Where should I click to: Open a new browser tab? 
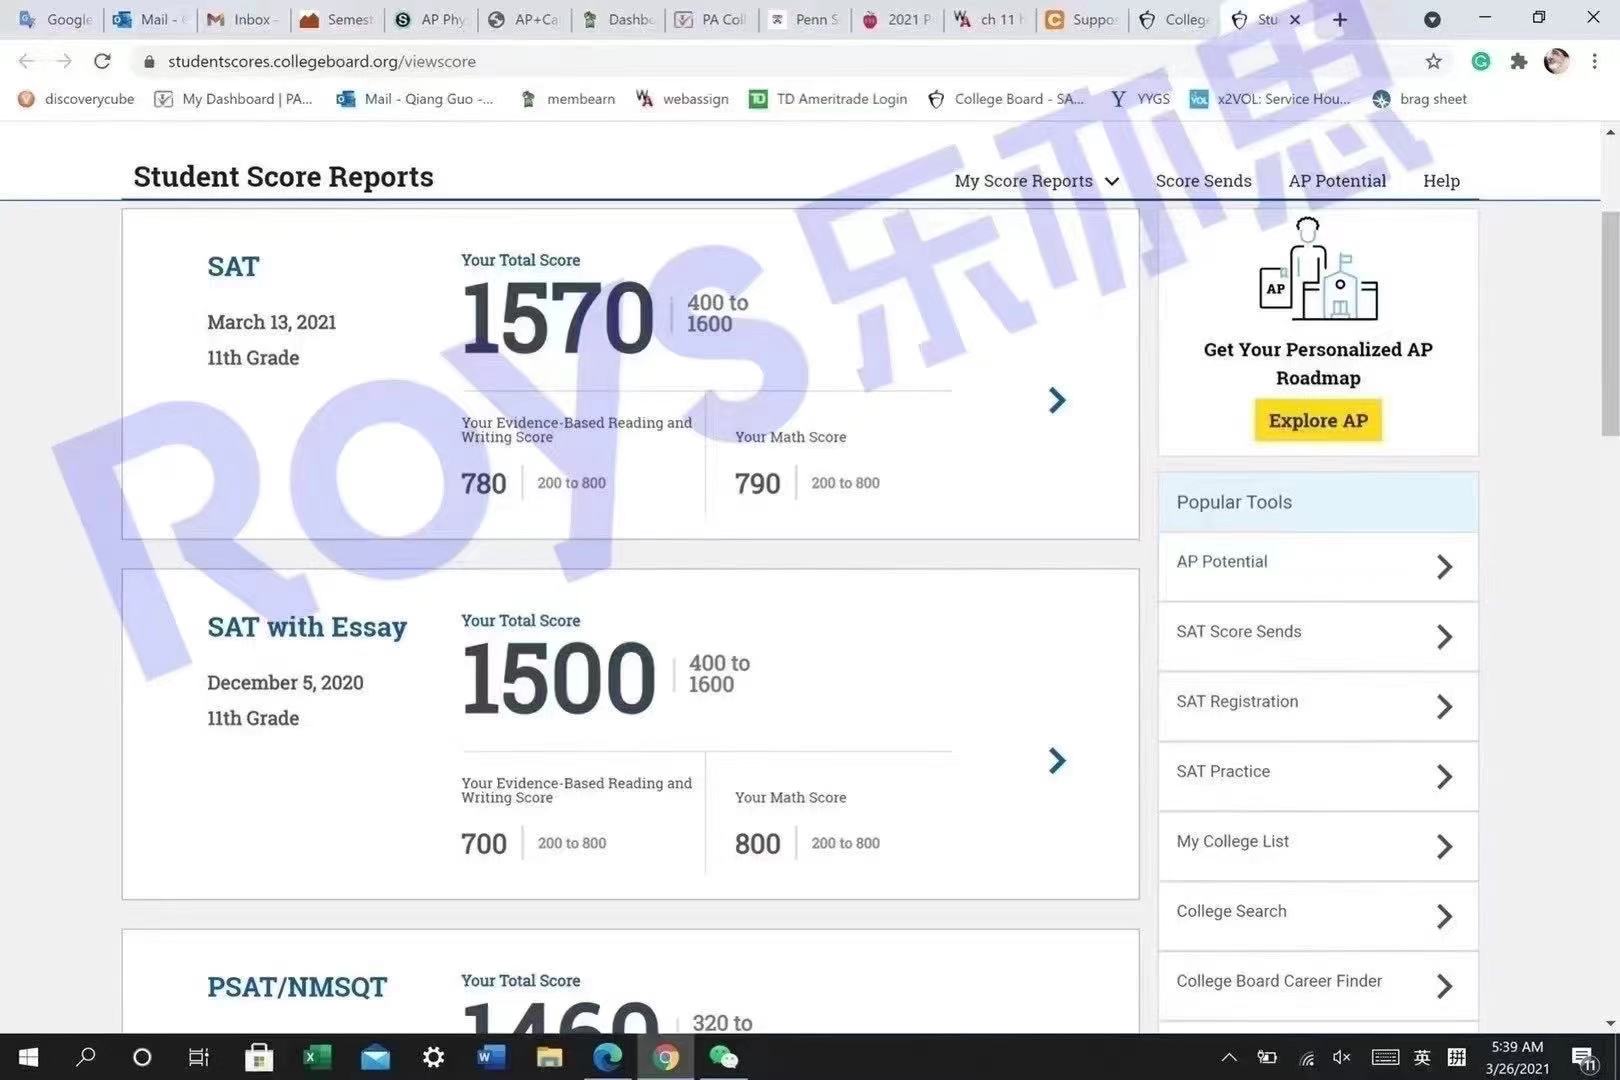tap(1340, 19)
